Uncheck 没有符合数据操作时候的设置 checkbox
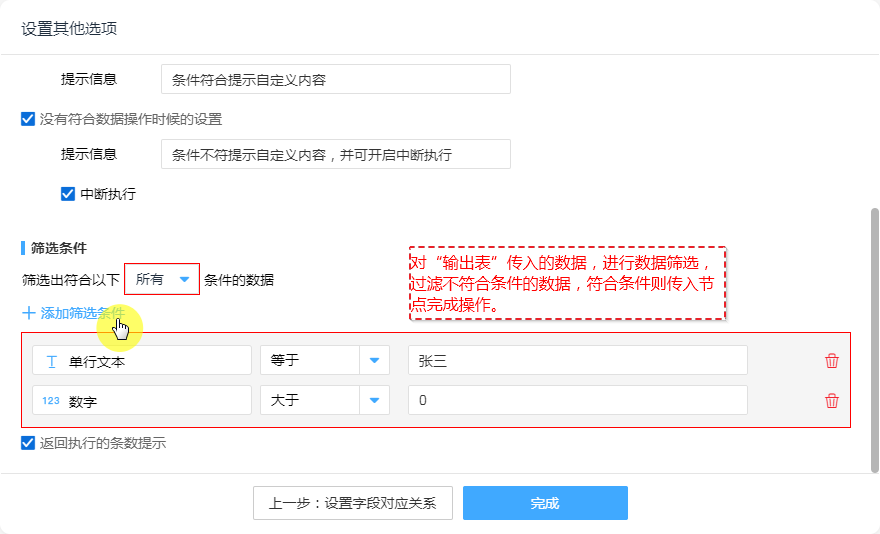The height and width of the screenshot is (534, 880). pos(28,119)
